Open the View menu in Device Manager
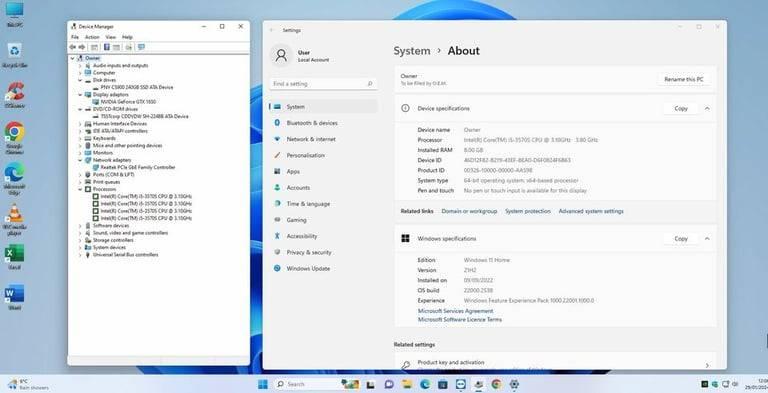This screenshot has height=393, width=768. pos(111,37)
